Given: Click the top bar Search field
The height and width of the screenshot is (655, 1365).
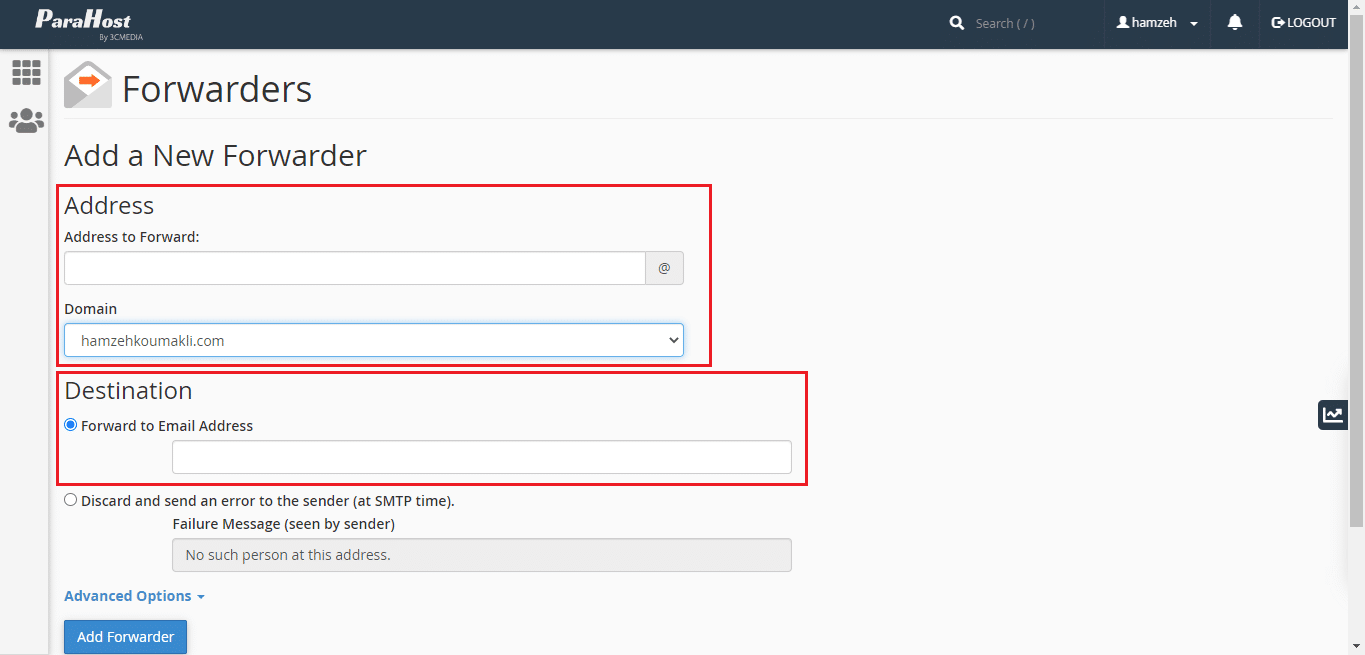Looking at the screenshot, I should click(x=1030, y=23).
